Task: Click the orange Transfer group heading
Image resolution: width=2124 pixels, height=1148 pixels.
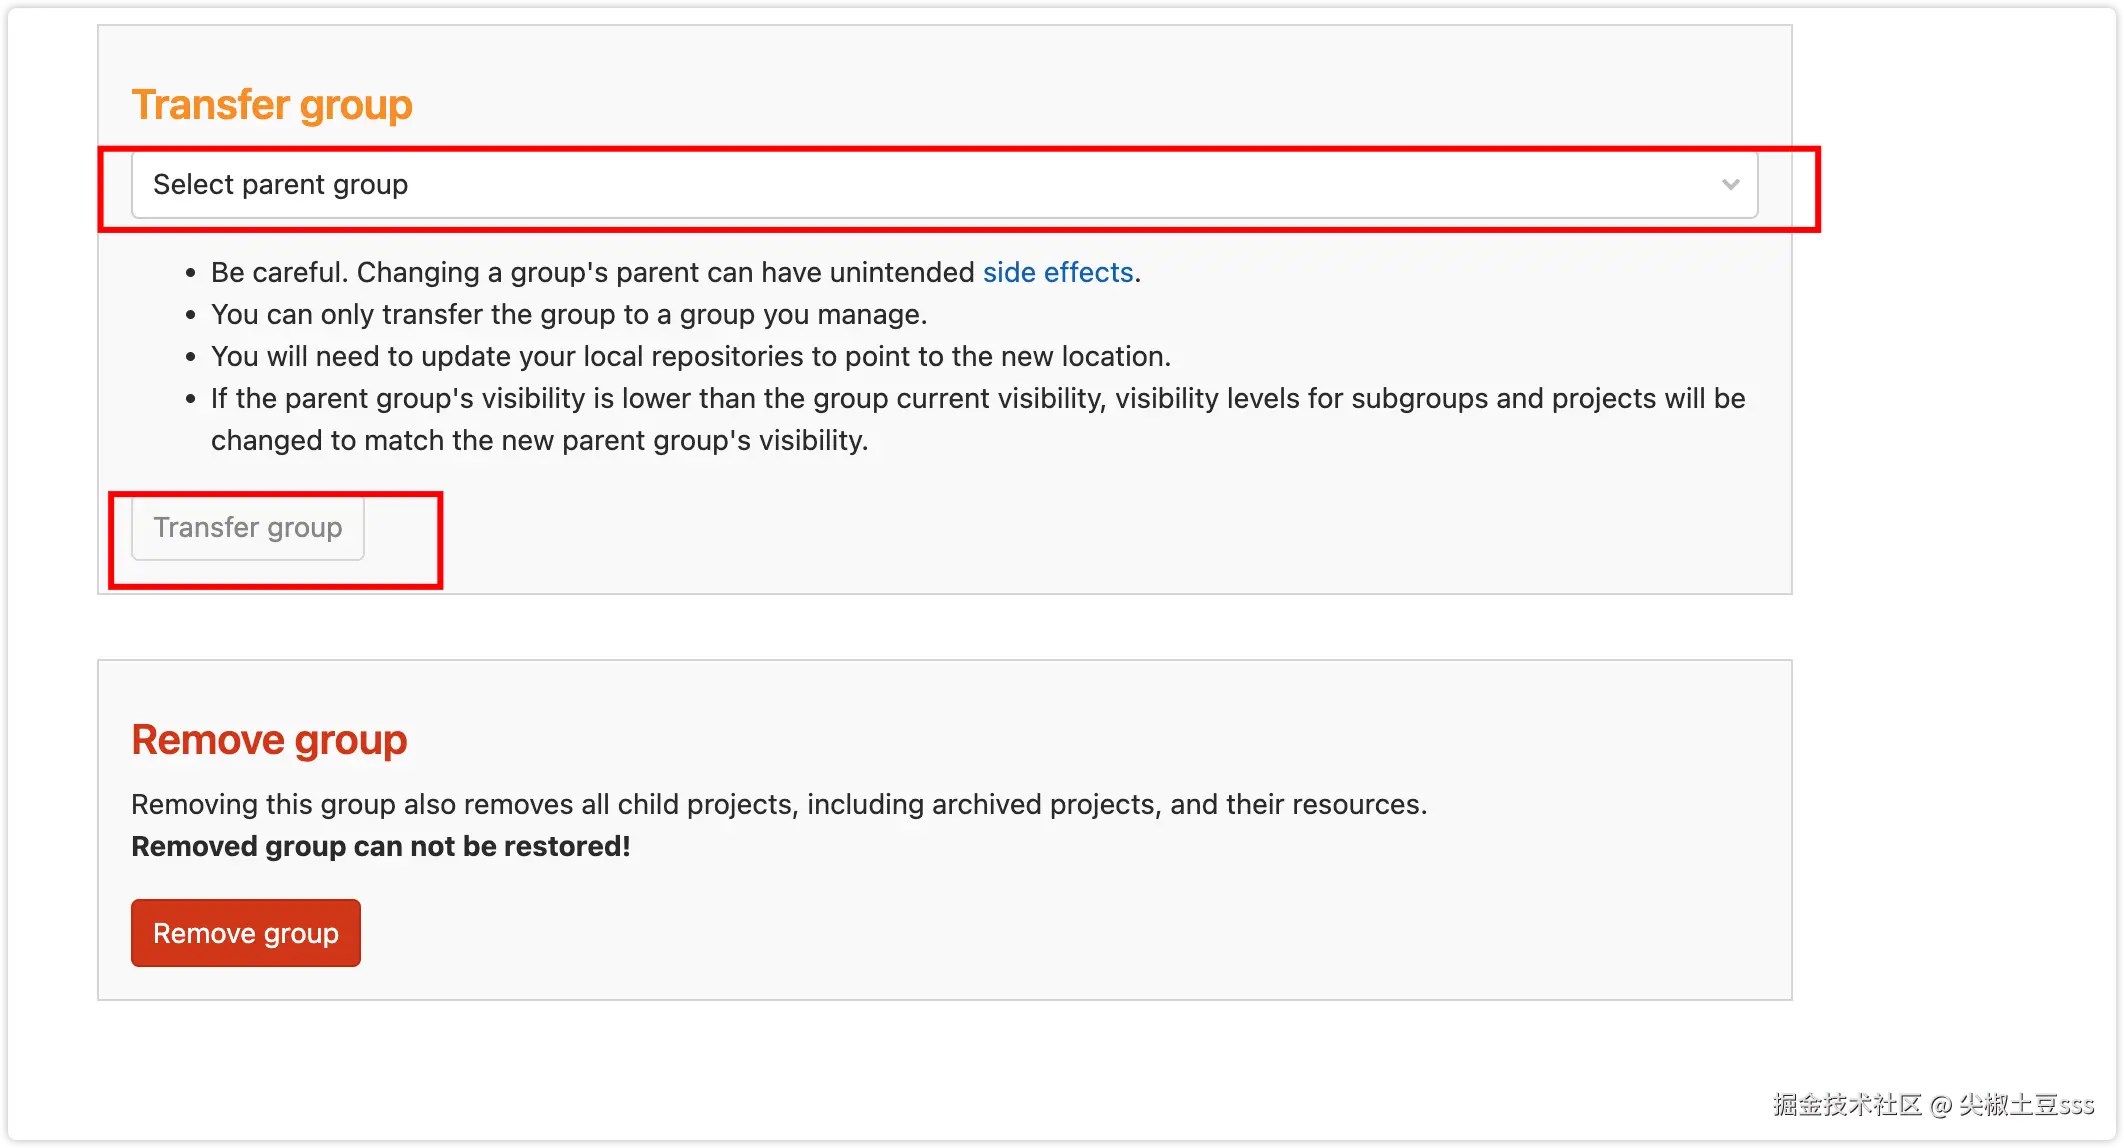Action: coord(272,105)
